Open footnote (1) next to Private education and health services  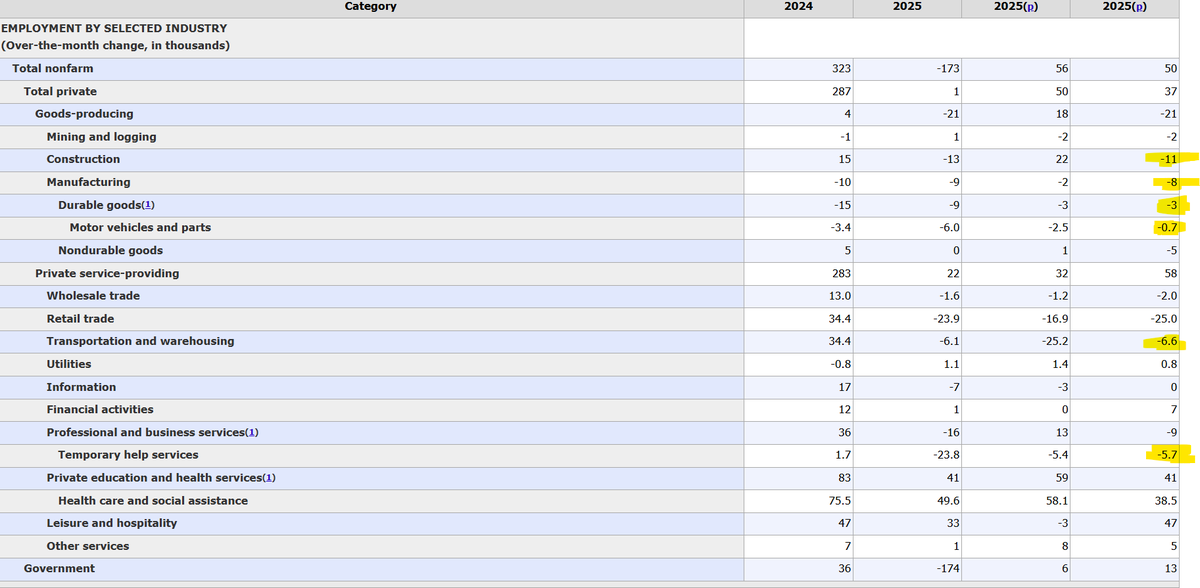268,478
